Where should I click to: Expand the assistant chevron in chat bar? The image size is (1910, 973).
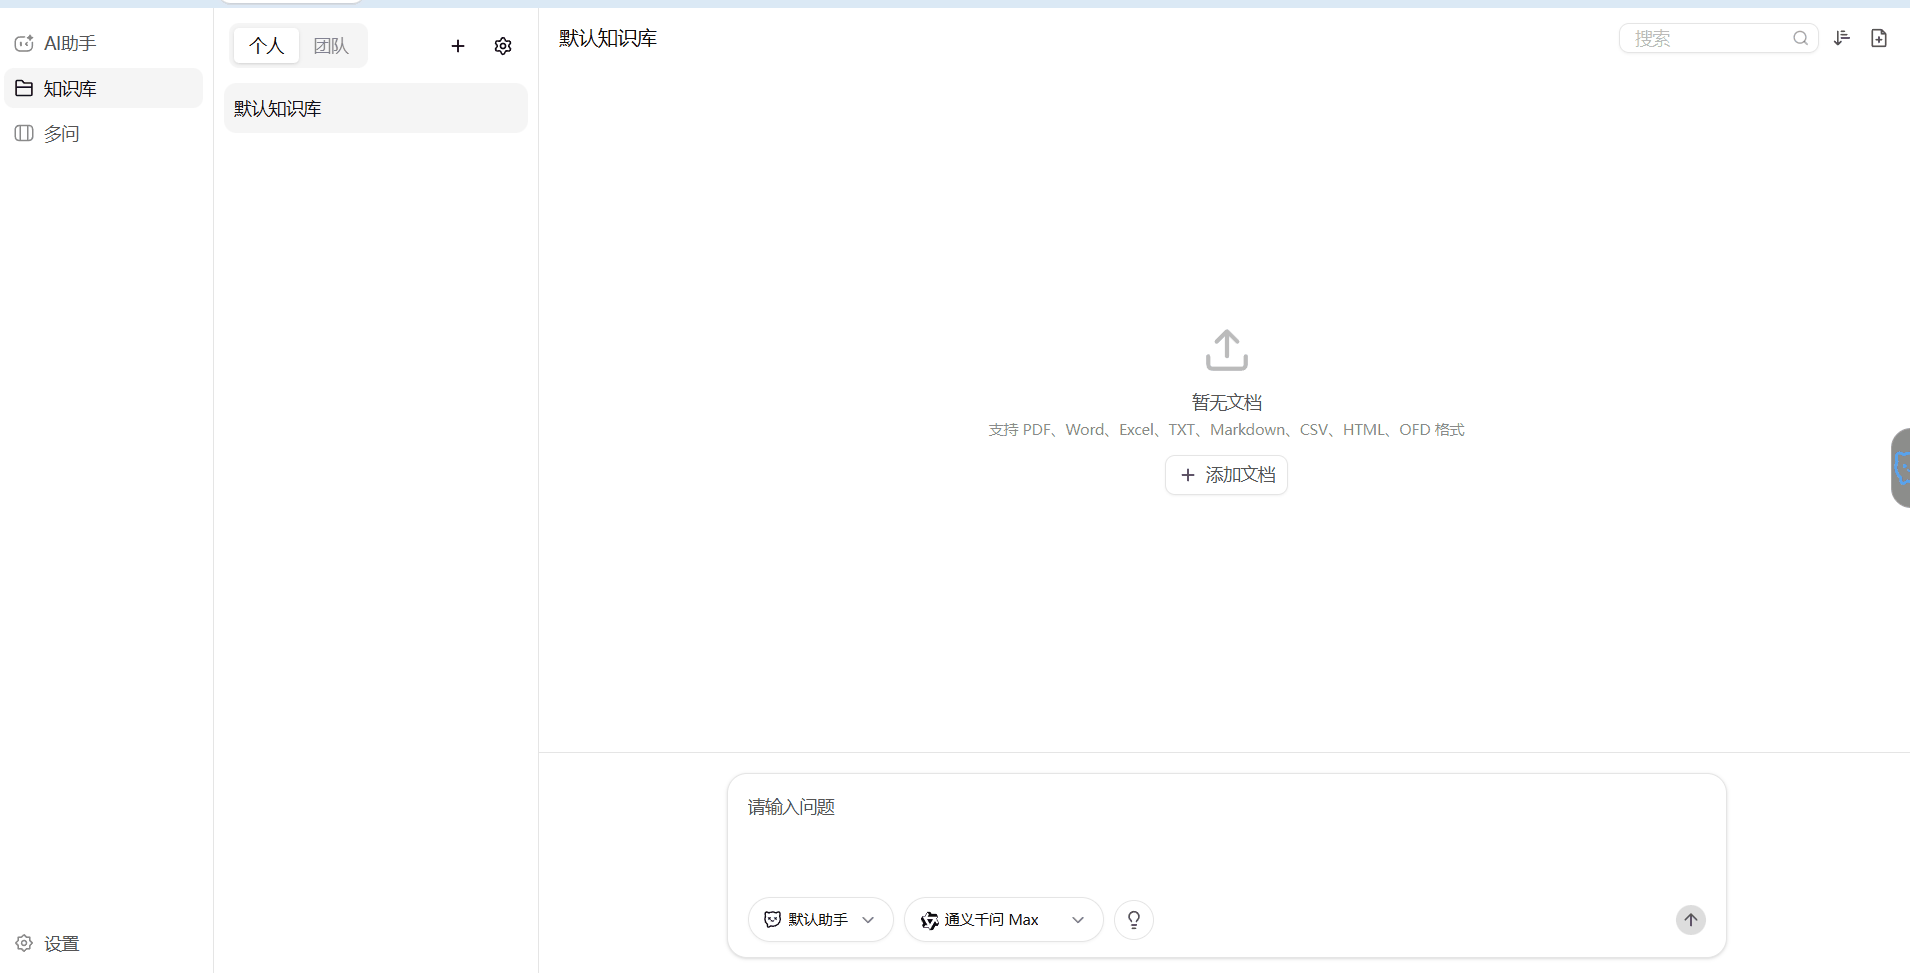868,920
